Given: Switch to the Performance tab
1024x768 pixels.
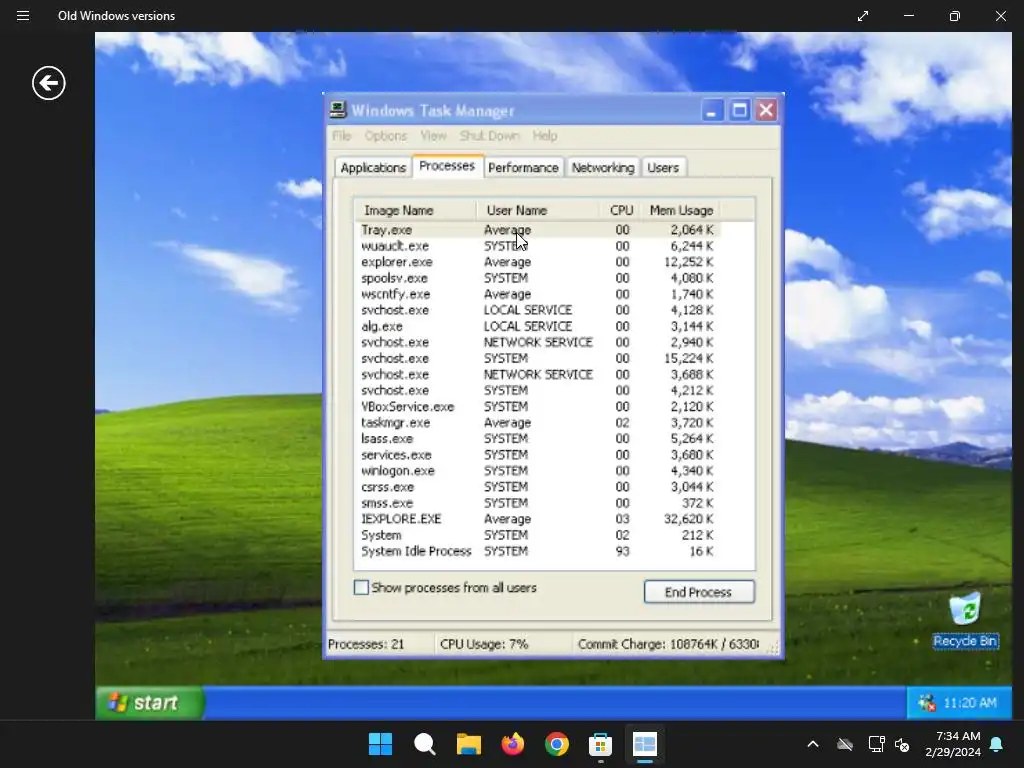Looking at the screenshot, I should pos(523,168).
